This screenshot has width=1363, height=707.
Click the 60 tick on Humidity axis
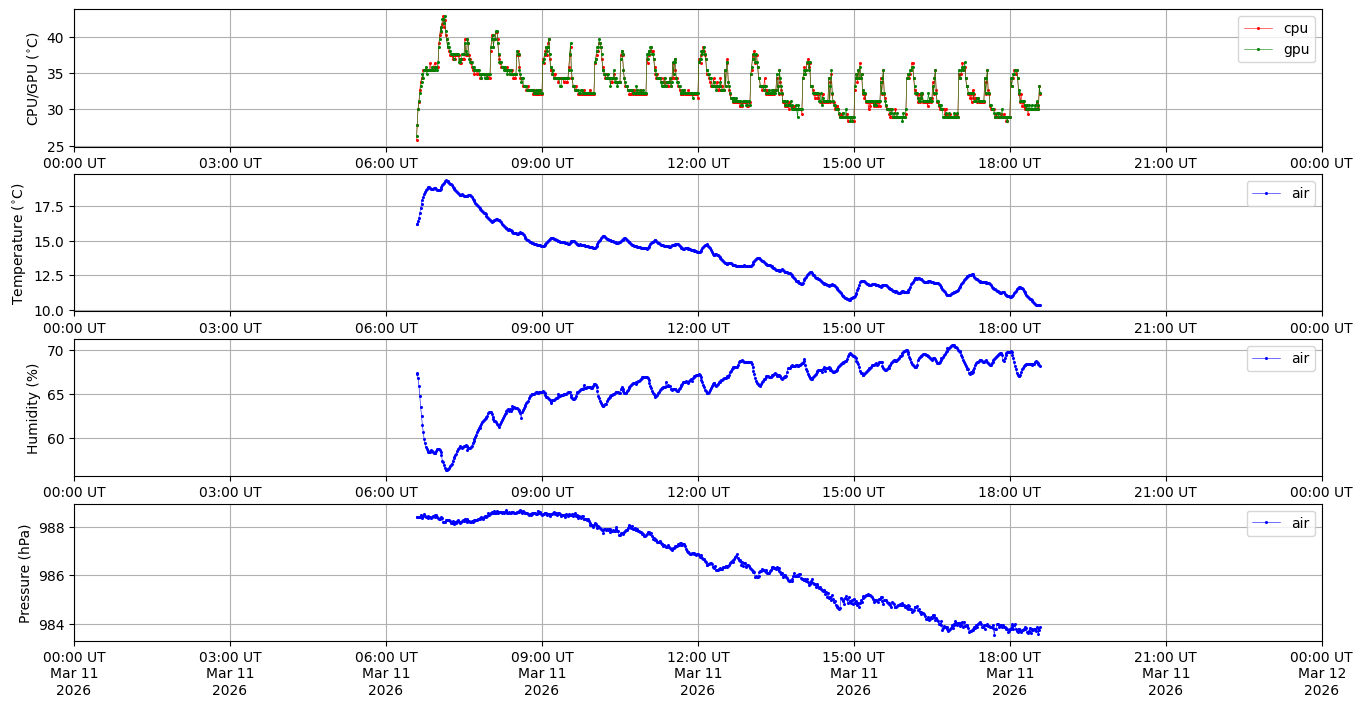pyautogui.click(x=58, y=438)
